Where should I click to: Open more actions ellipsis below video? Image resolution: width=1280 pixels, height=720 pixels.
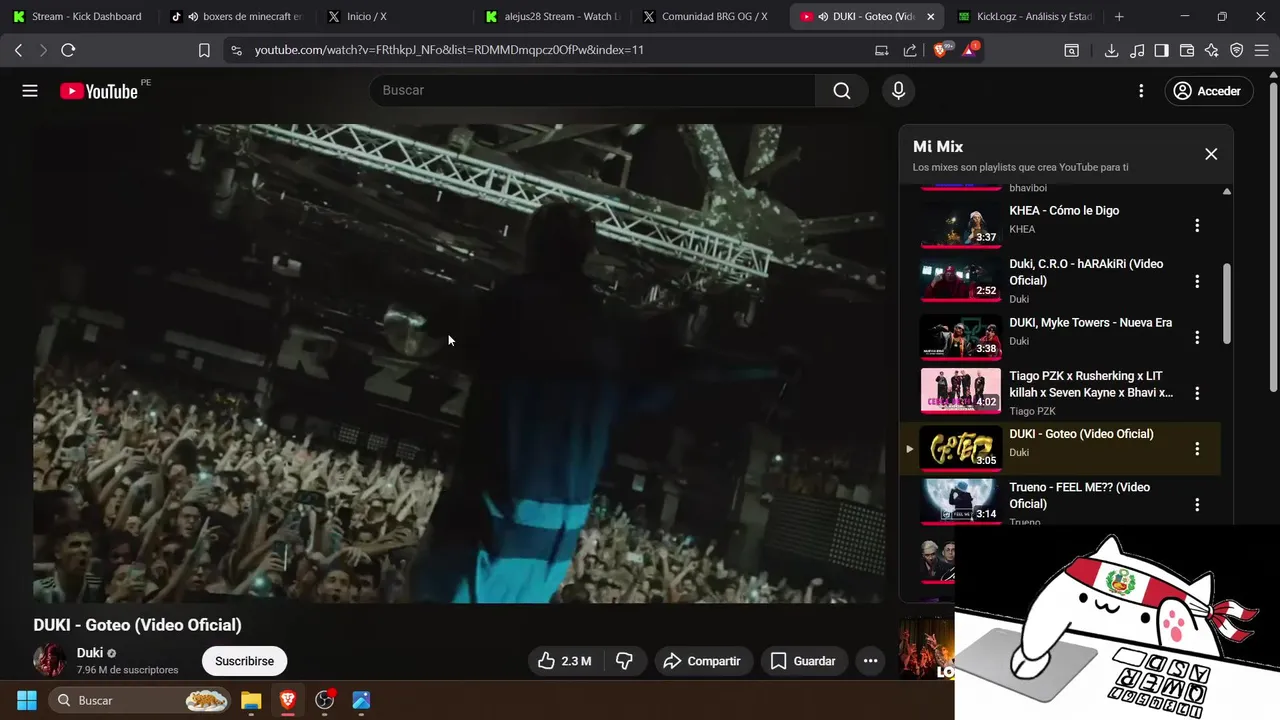point(870,661)
